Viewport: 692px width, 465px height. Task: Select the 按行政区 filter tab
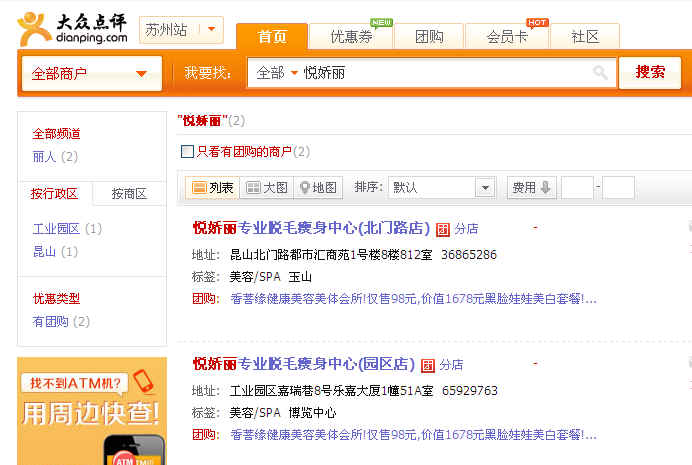click(55, 194)
